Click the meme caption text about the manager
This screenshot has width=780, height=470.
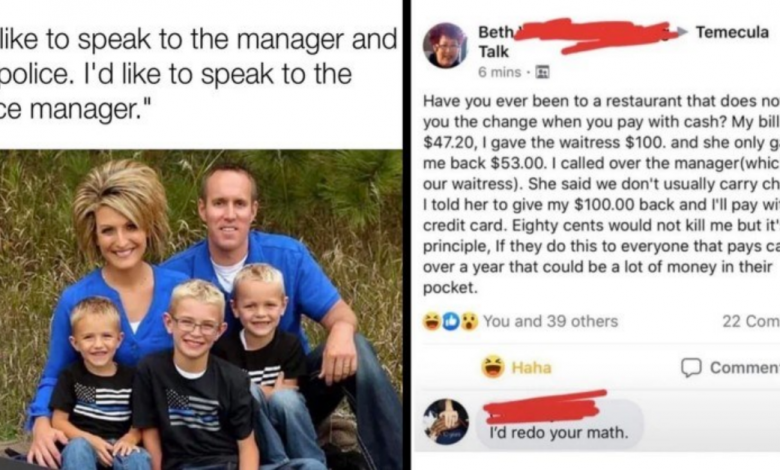click(199, 74)
